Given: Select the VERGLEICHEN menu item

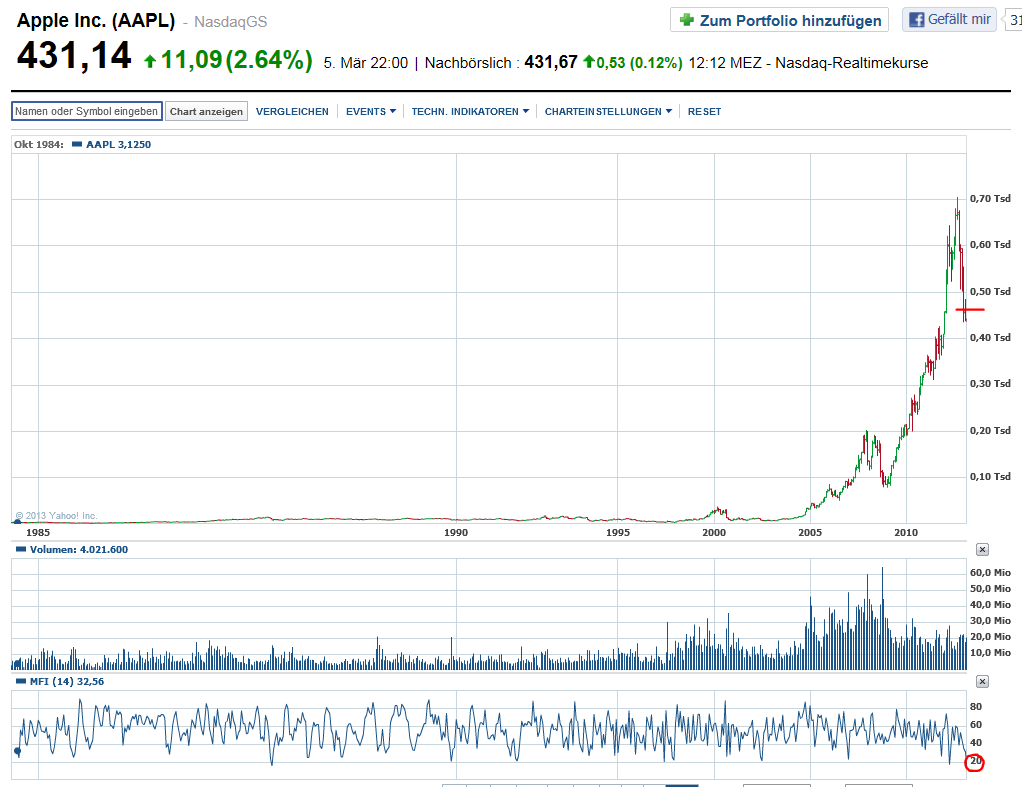Looking at the screenshot, I should 292,111.
